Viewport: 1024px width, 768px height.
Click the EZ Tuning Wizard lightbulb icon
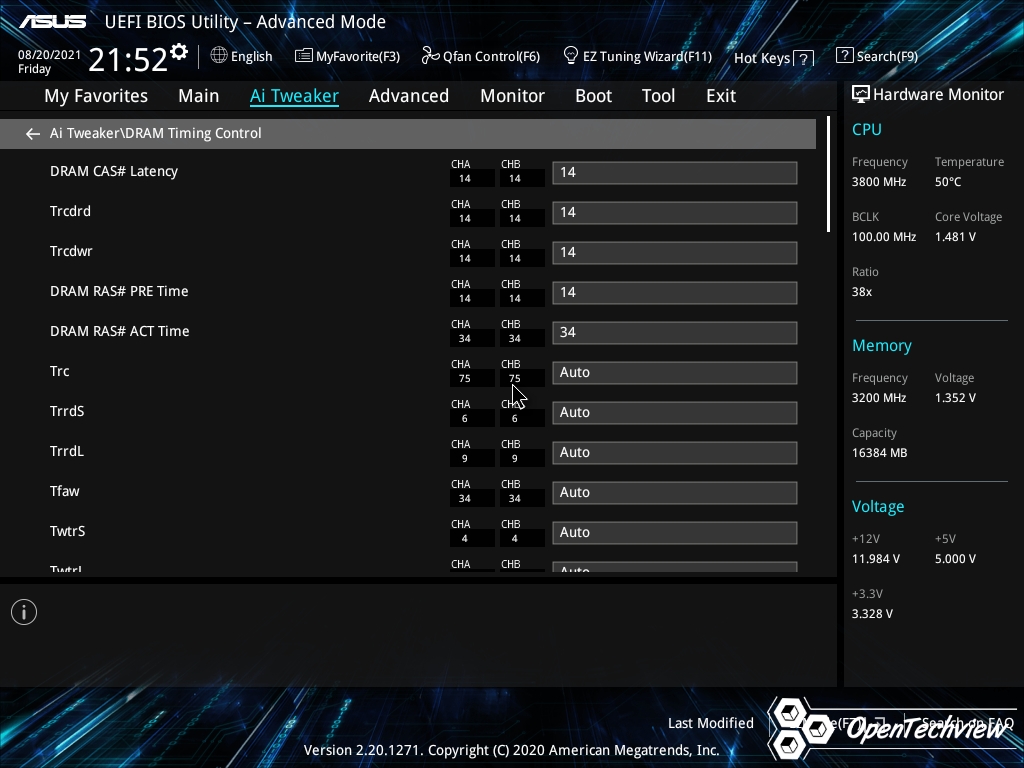tap(571, 56)
